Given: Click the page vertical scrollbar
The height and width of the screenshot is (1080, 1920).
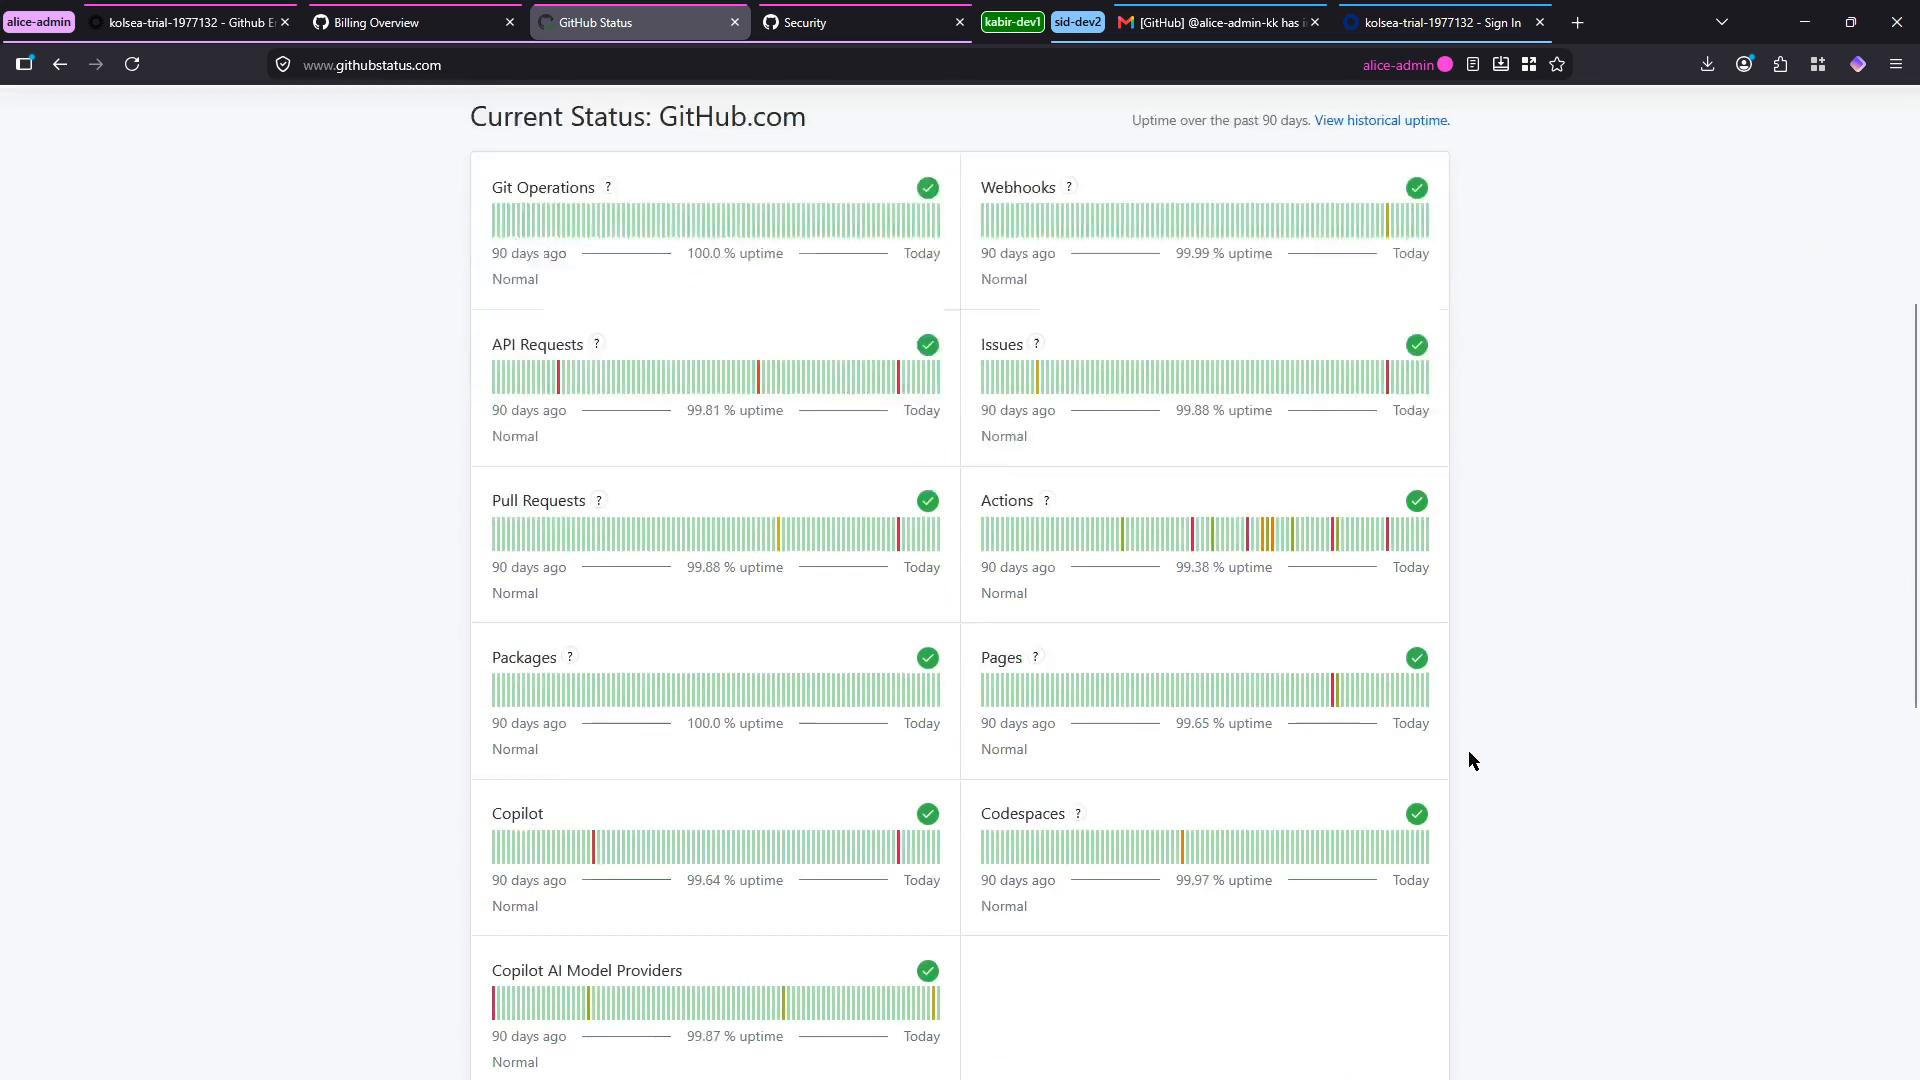Looking at the screenshot, I should point(1916,505).
